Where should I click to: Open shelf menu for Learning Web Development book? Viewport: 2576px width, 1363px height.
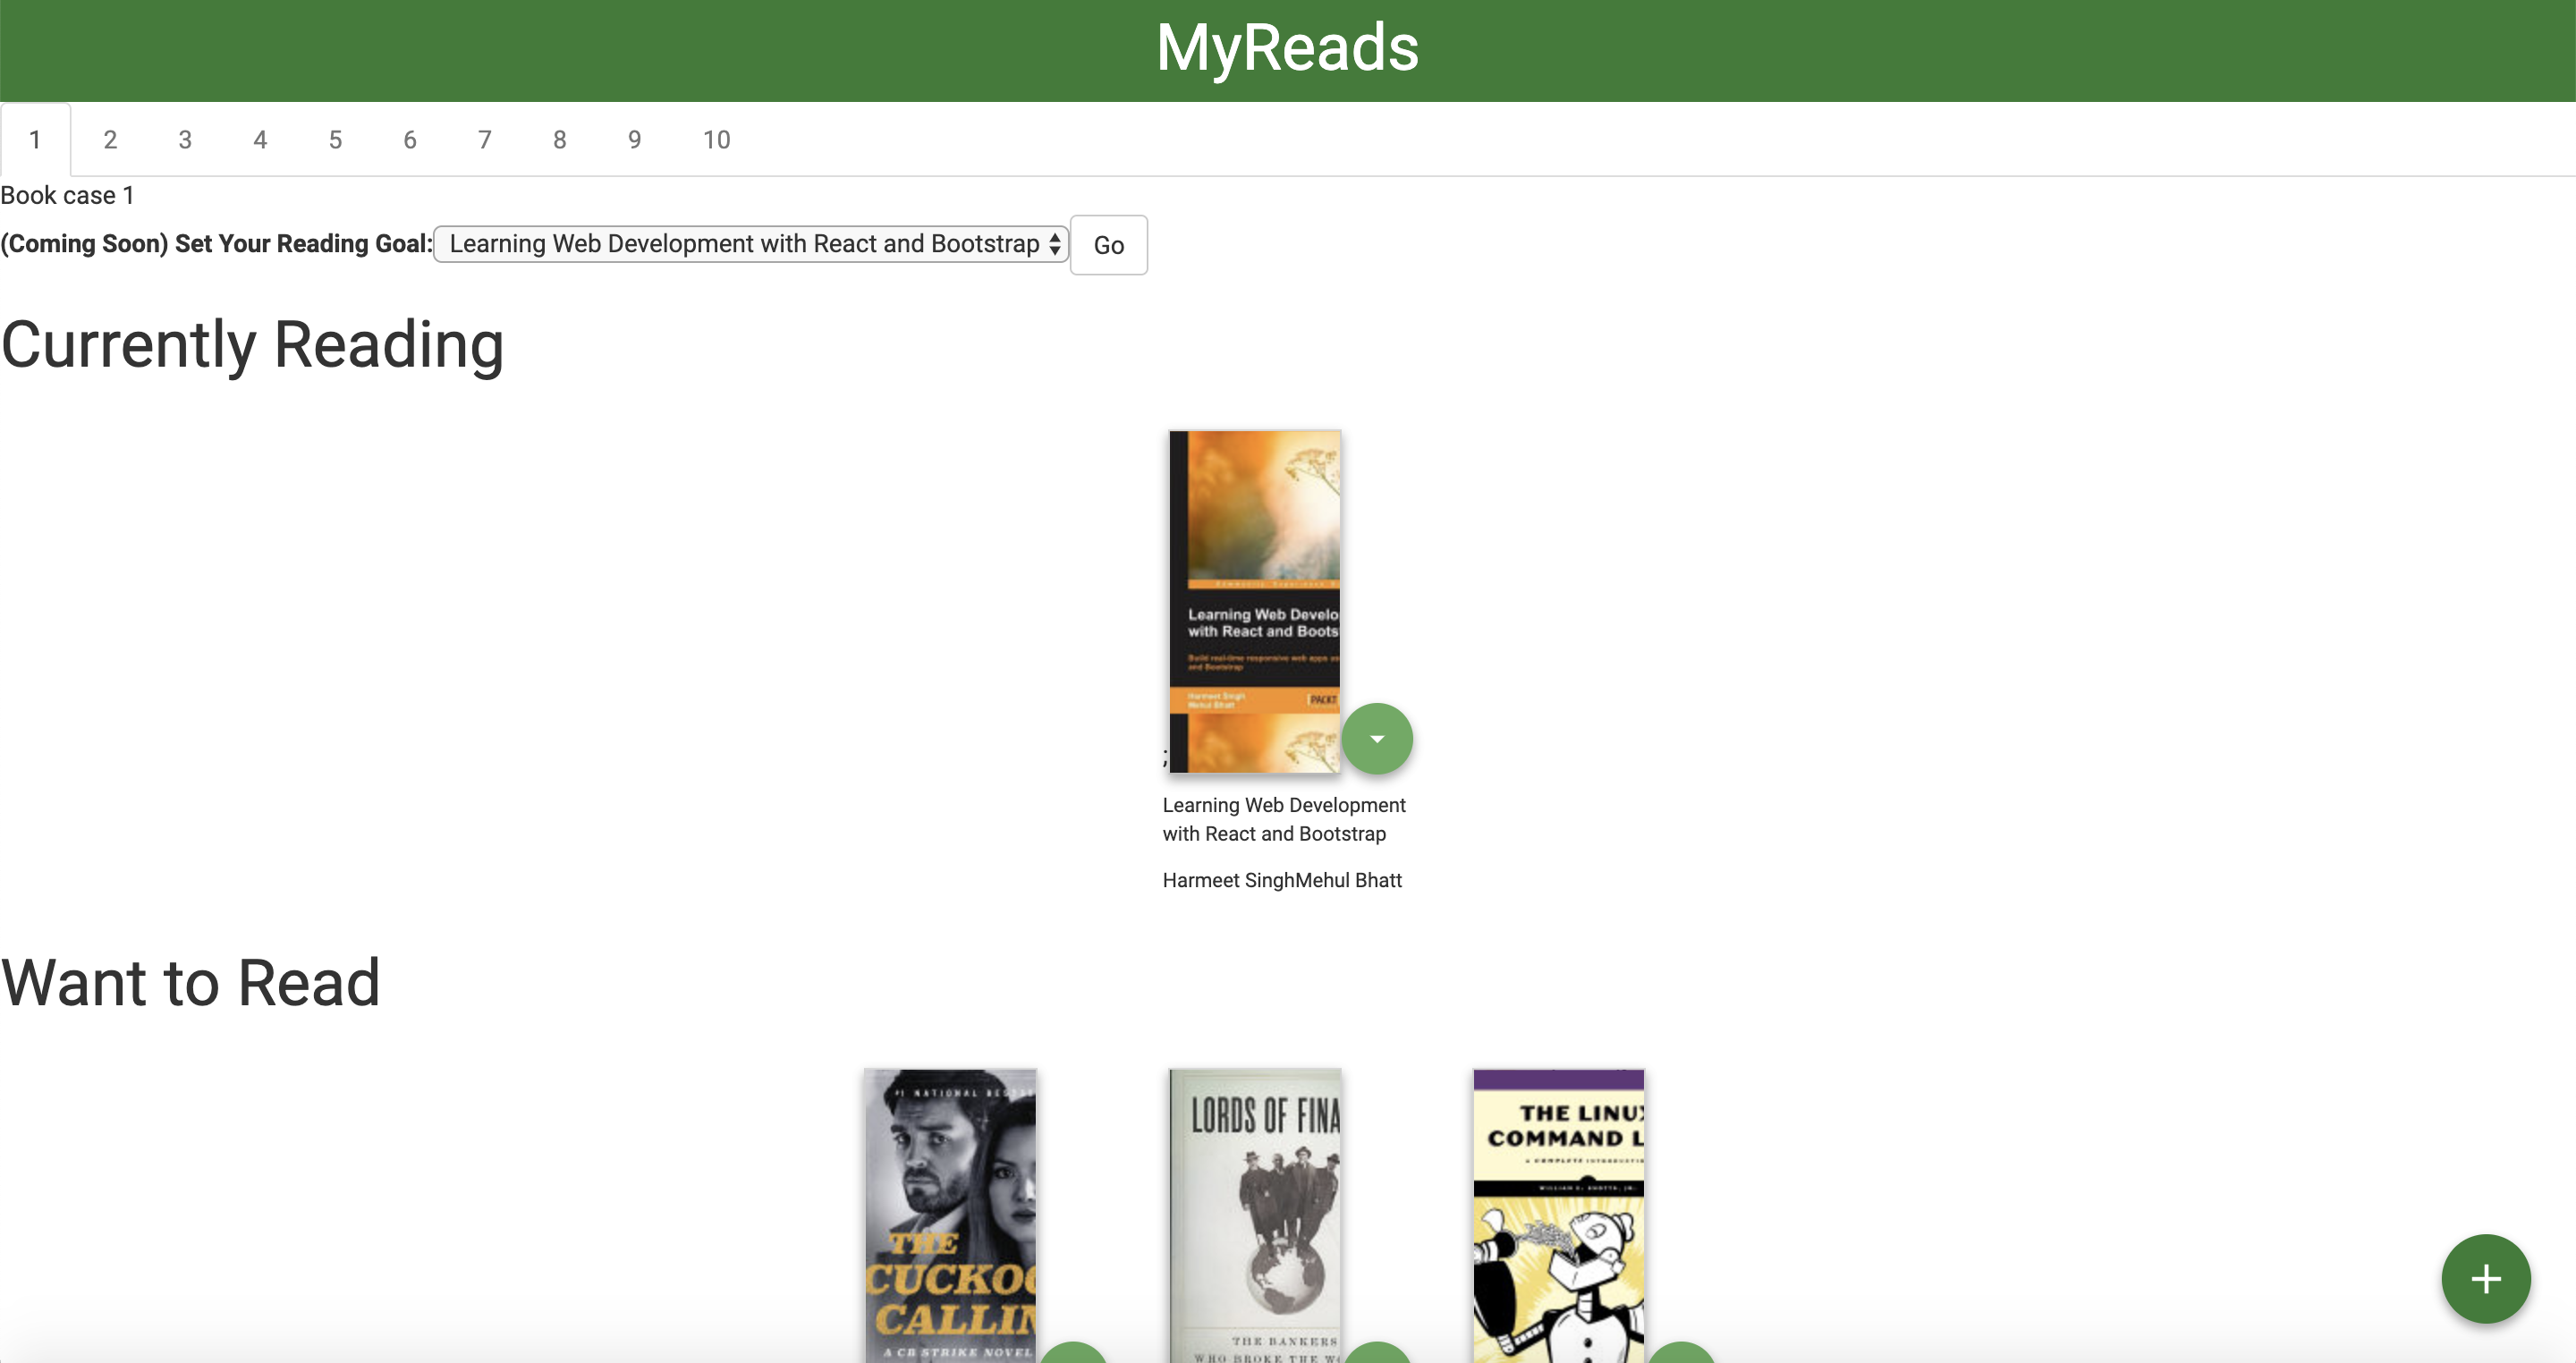pyautogui.click(x=1377, y=739)
